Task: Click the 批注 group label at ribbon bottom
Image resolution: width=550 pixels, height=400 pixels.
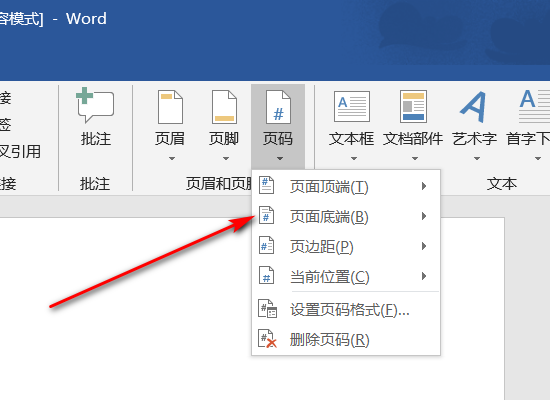Action: 95,184
